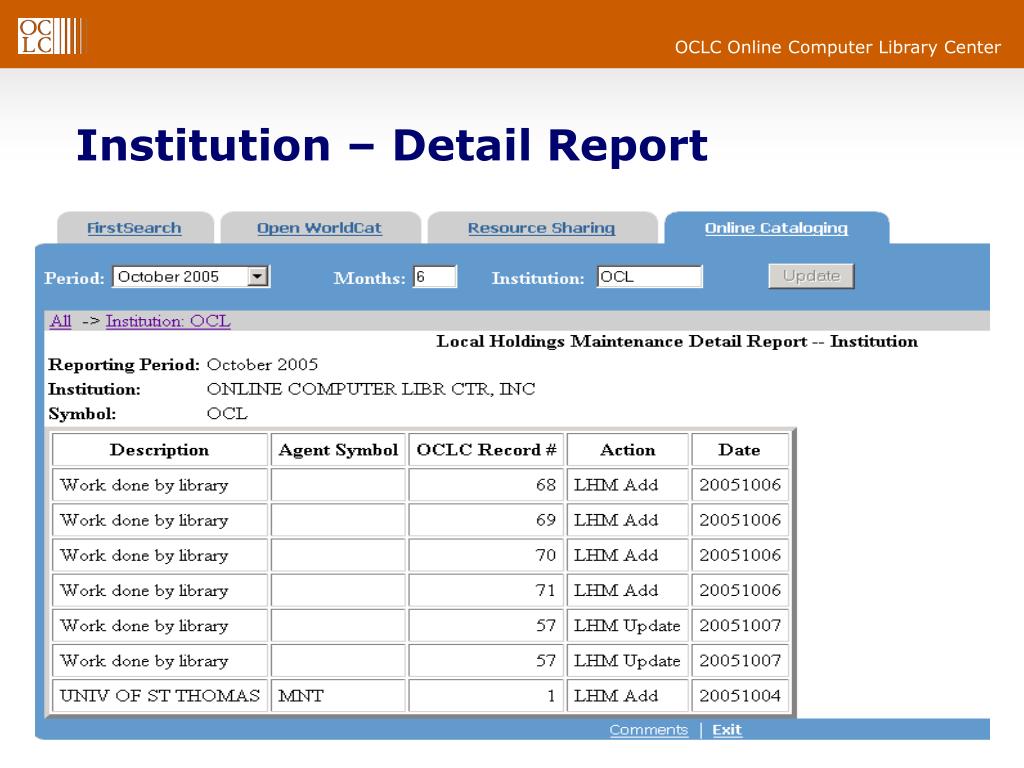Select the 20051004 date cell
The image size is (1024, 768).
pos(740,696)
